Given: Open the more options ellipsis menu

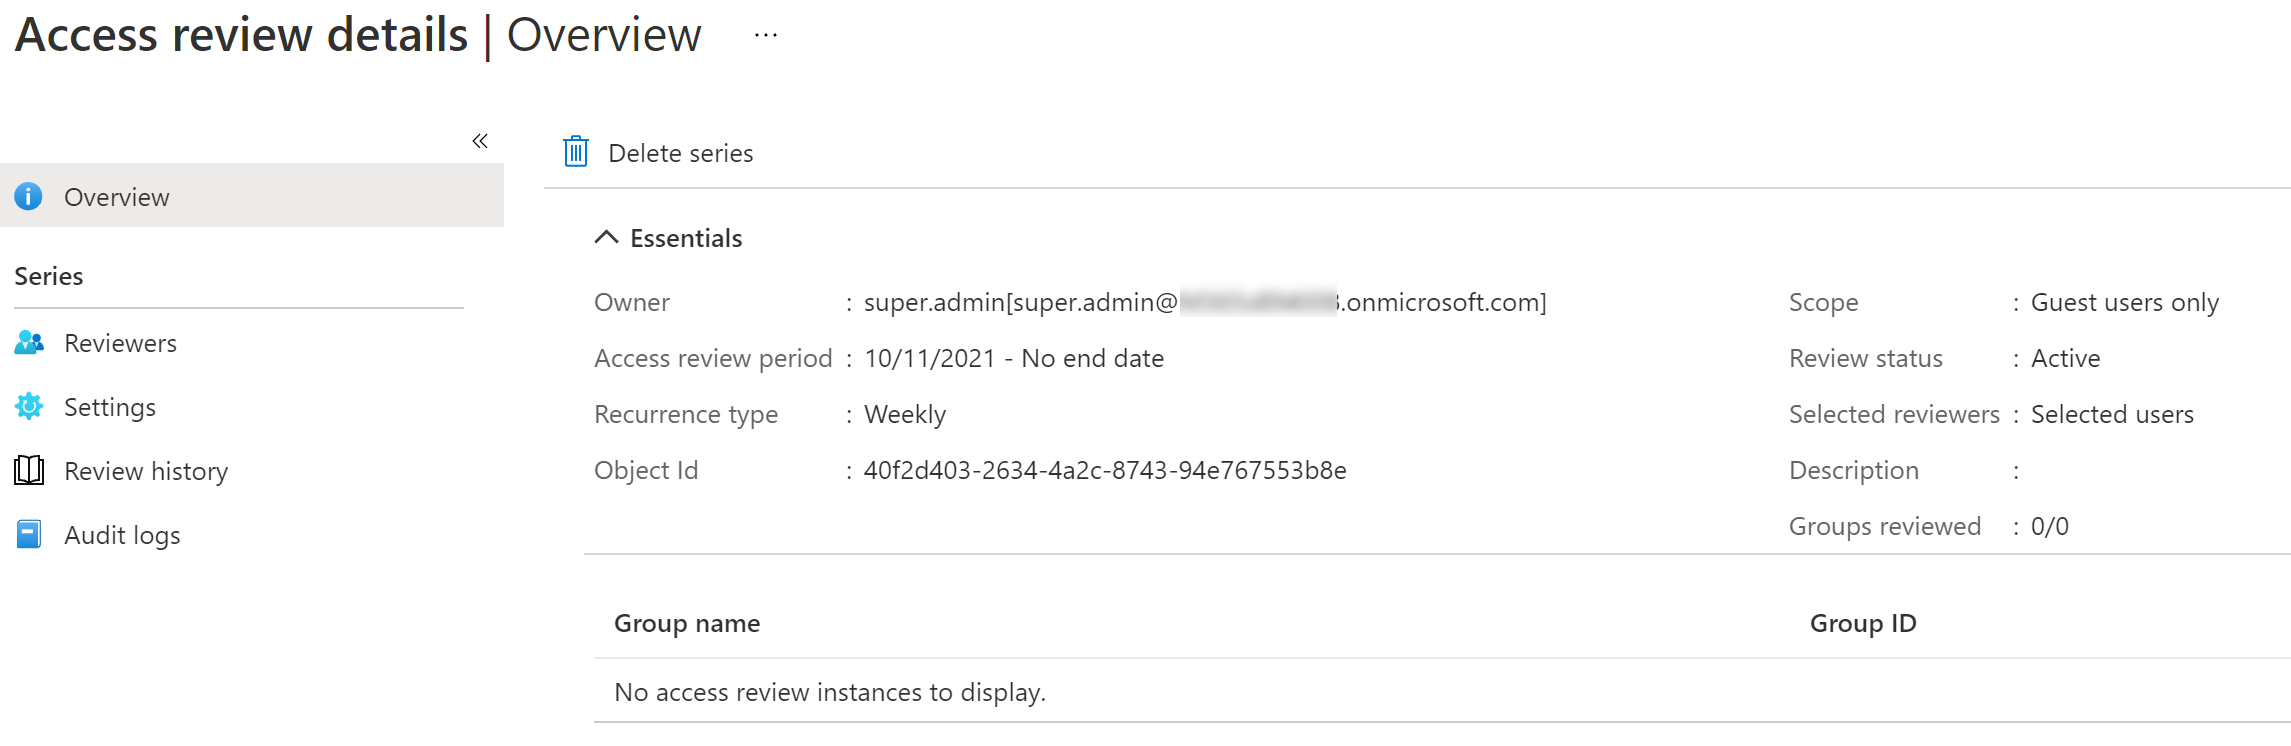Looking at the screenshot, I should 766,36.
